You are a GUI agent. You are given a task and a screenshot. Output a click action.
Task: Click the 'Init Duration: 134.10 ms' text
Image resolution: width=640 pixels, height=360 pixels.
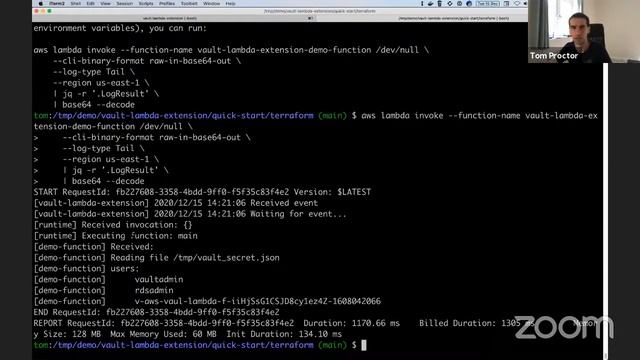pyautogui.click(x=284, y=334)
